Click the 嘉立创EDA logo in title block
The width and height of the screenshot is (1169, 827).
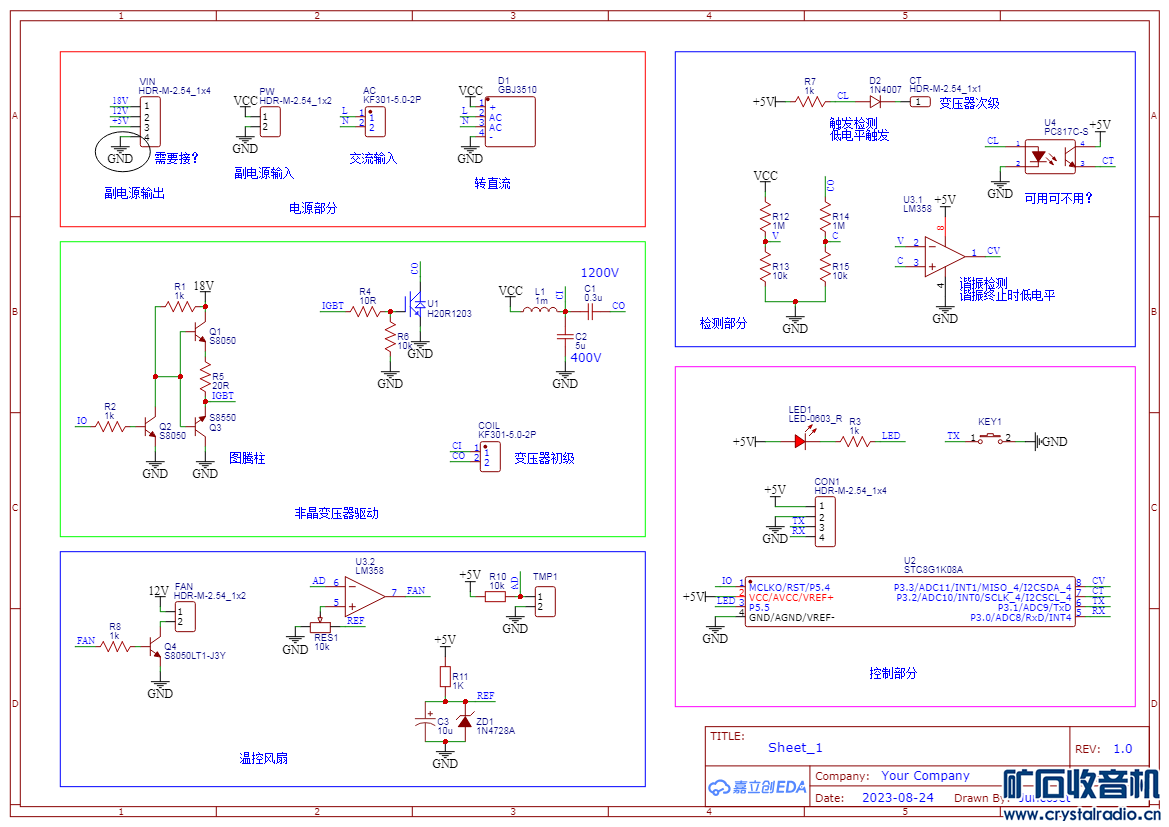pyautogui.click(x=757, y=787)
